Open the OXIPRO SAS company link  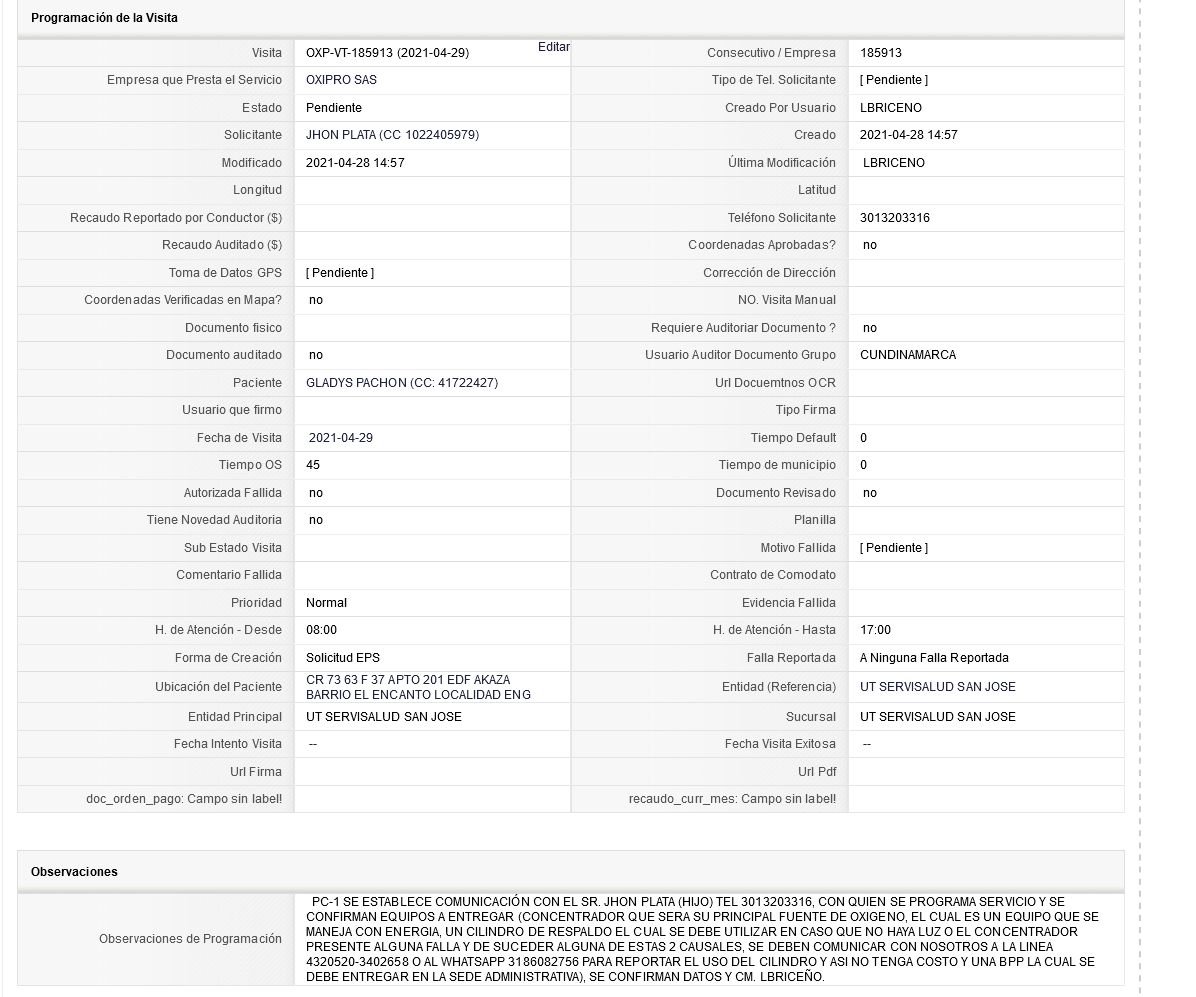(341, 79)
